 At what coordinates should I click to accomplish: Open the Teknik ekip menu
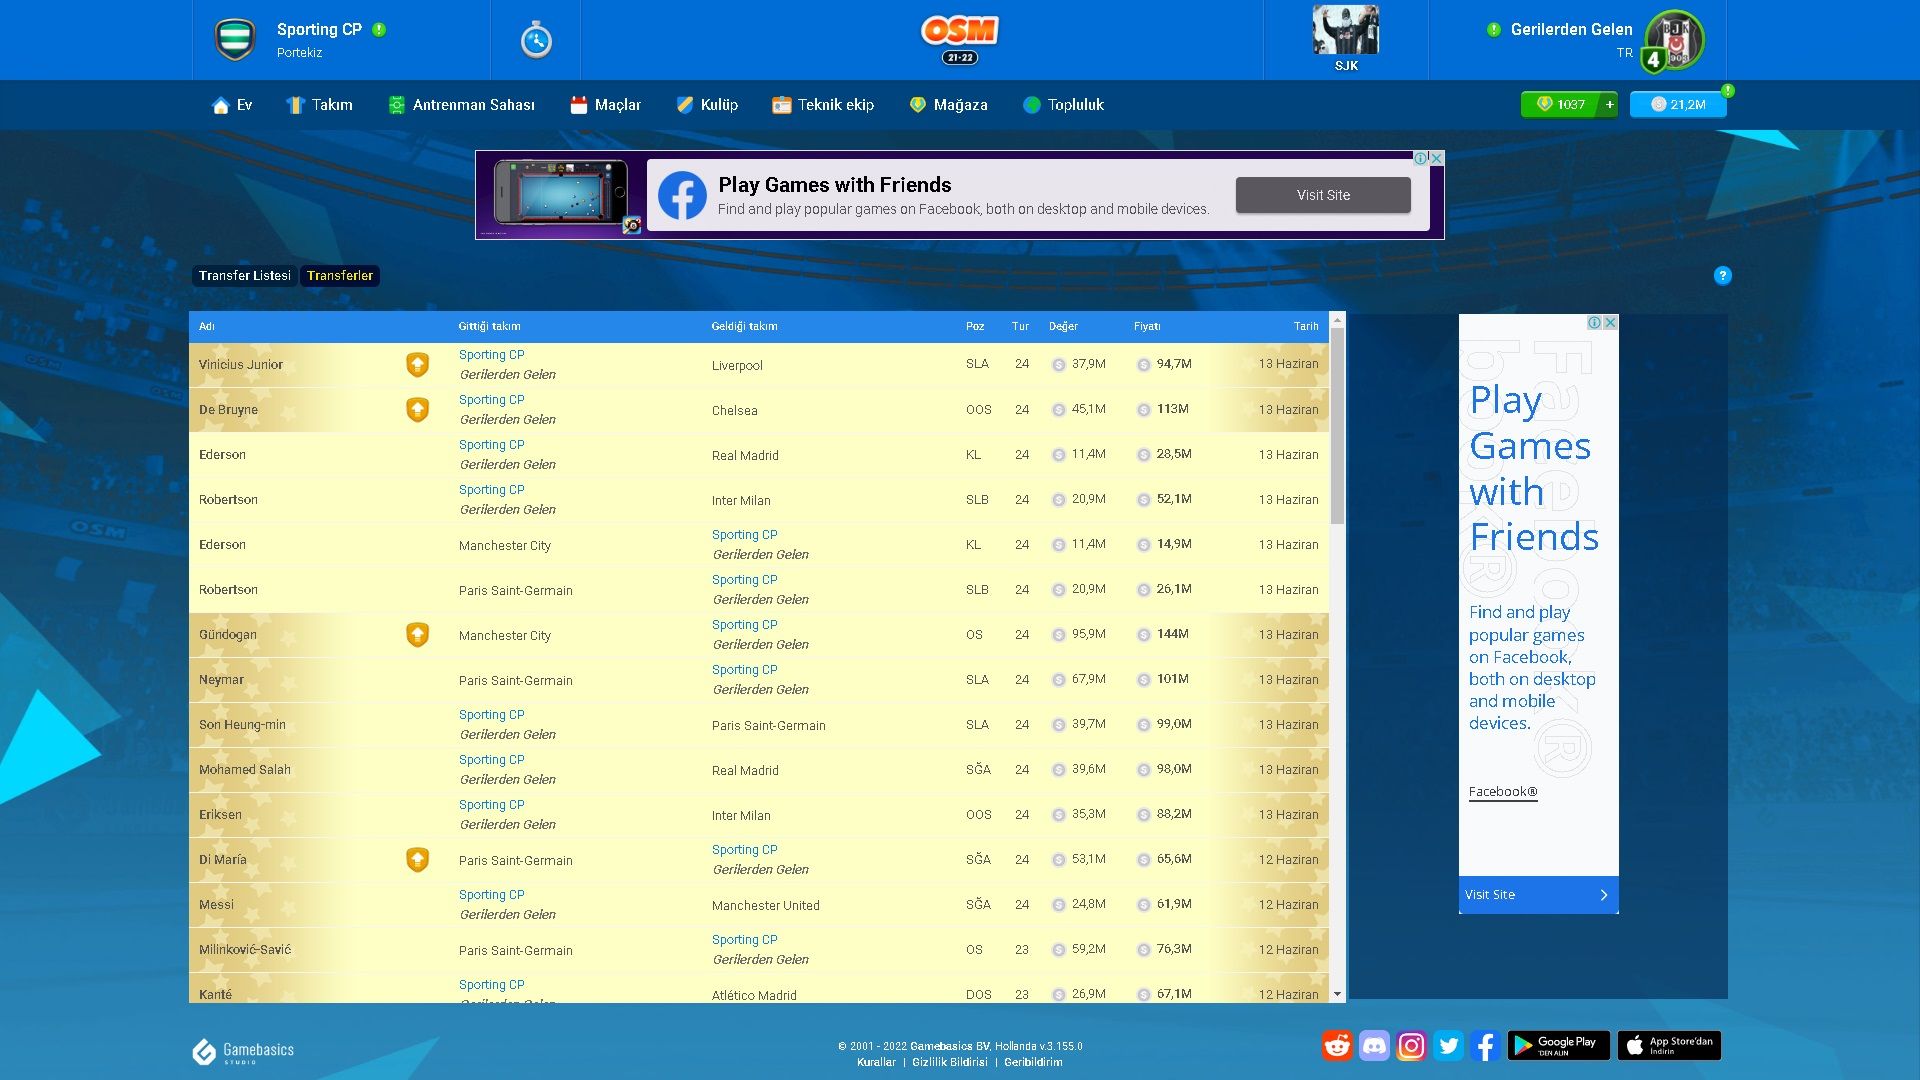coord(823,105)
